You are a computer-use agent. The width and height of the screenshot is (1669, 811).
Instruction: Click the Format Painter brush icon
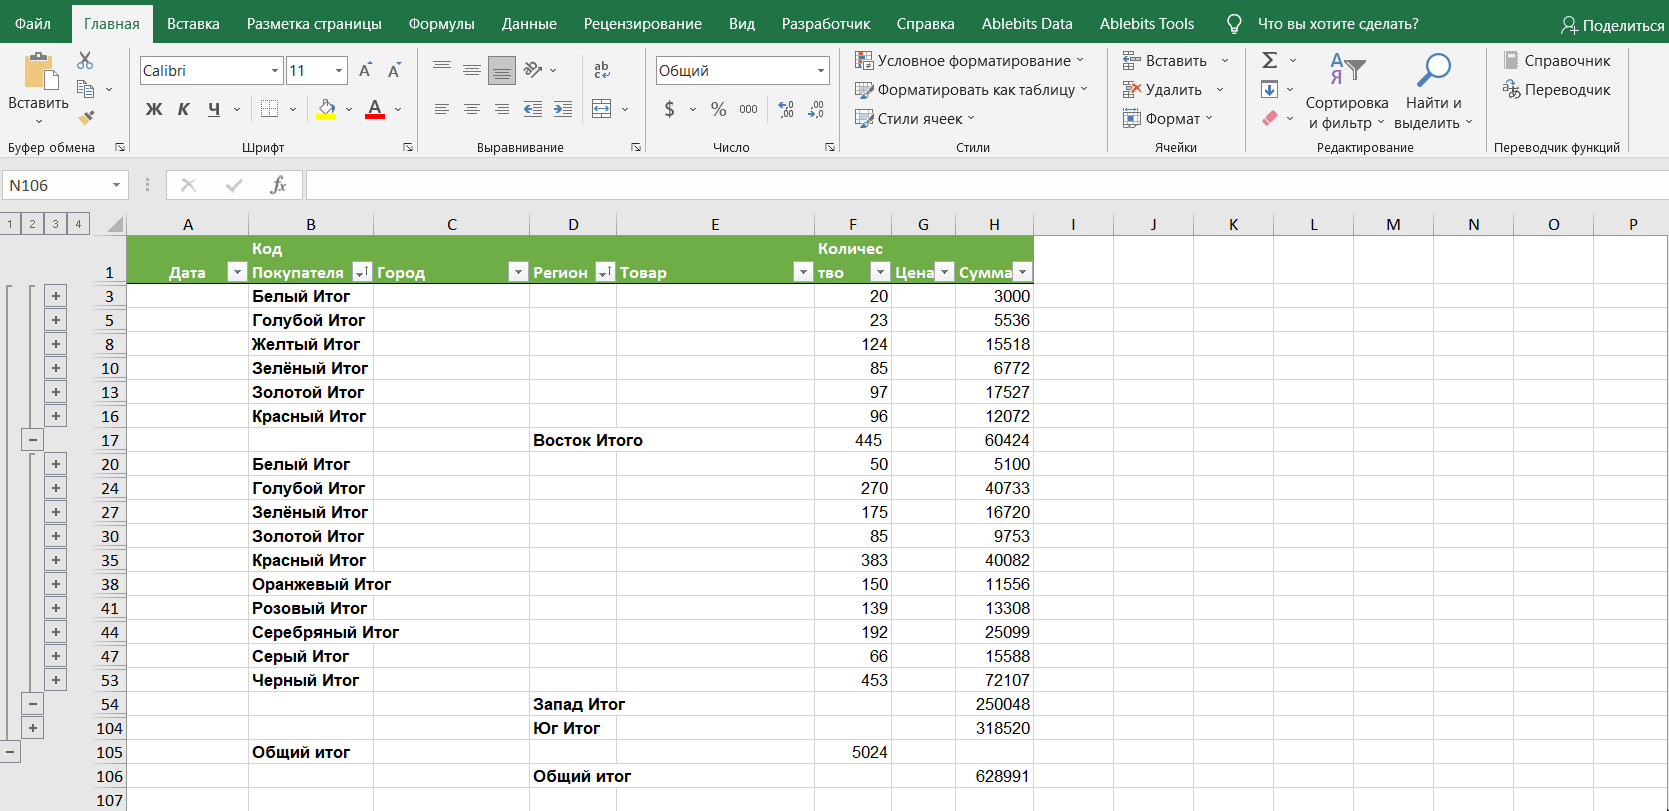coord(86,118)
